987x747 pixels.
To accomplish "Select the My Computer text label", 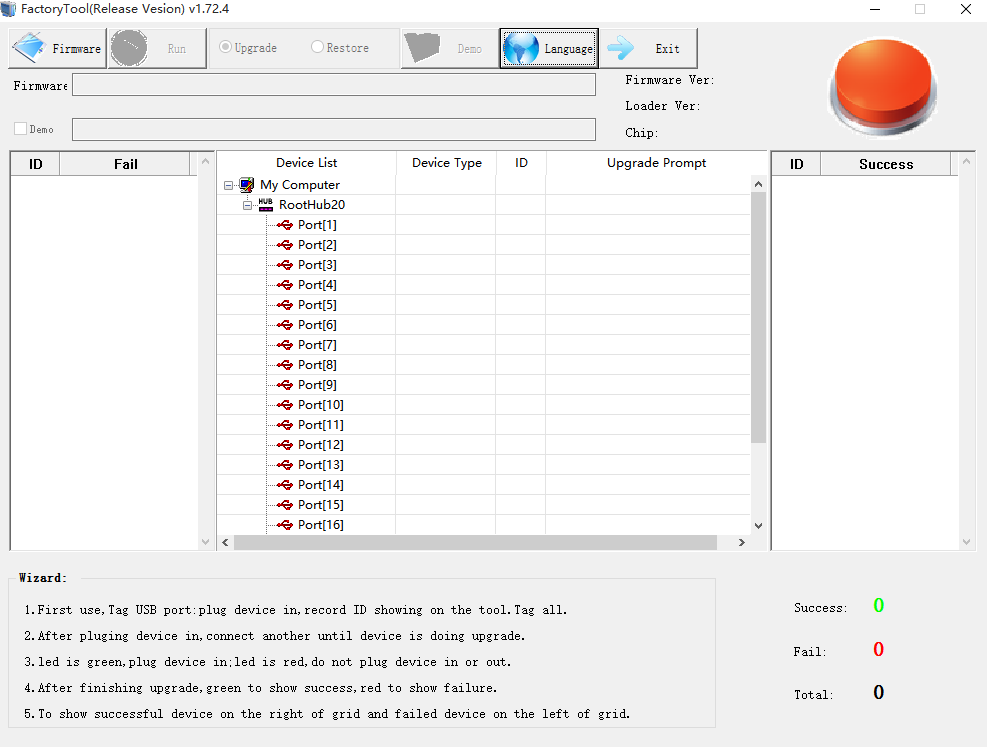I will [300, 185].
